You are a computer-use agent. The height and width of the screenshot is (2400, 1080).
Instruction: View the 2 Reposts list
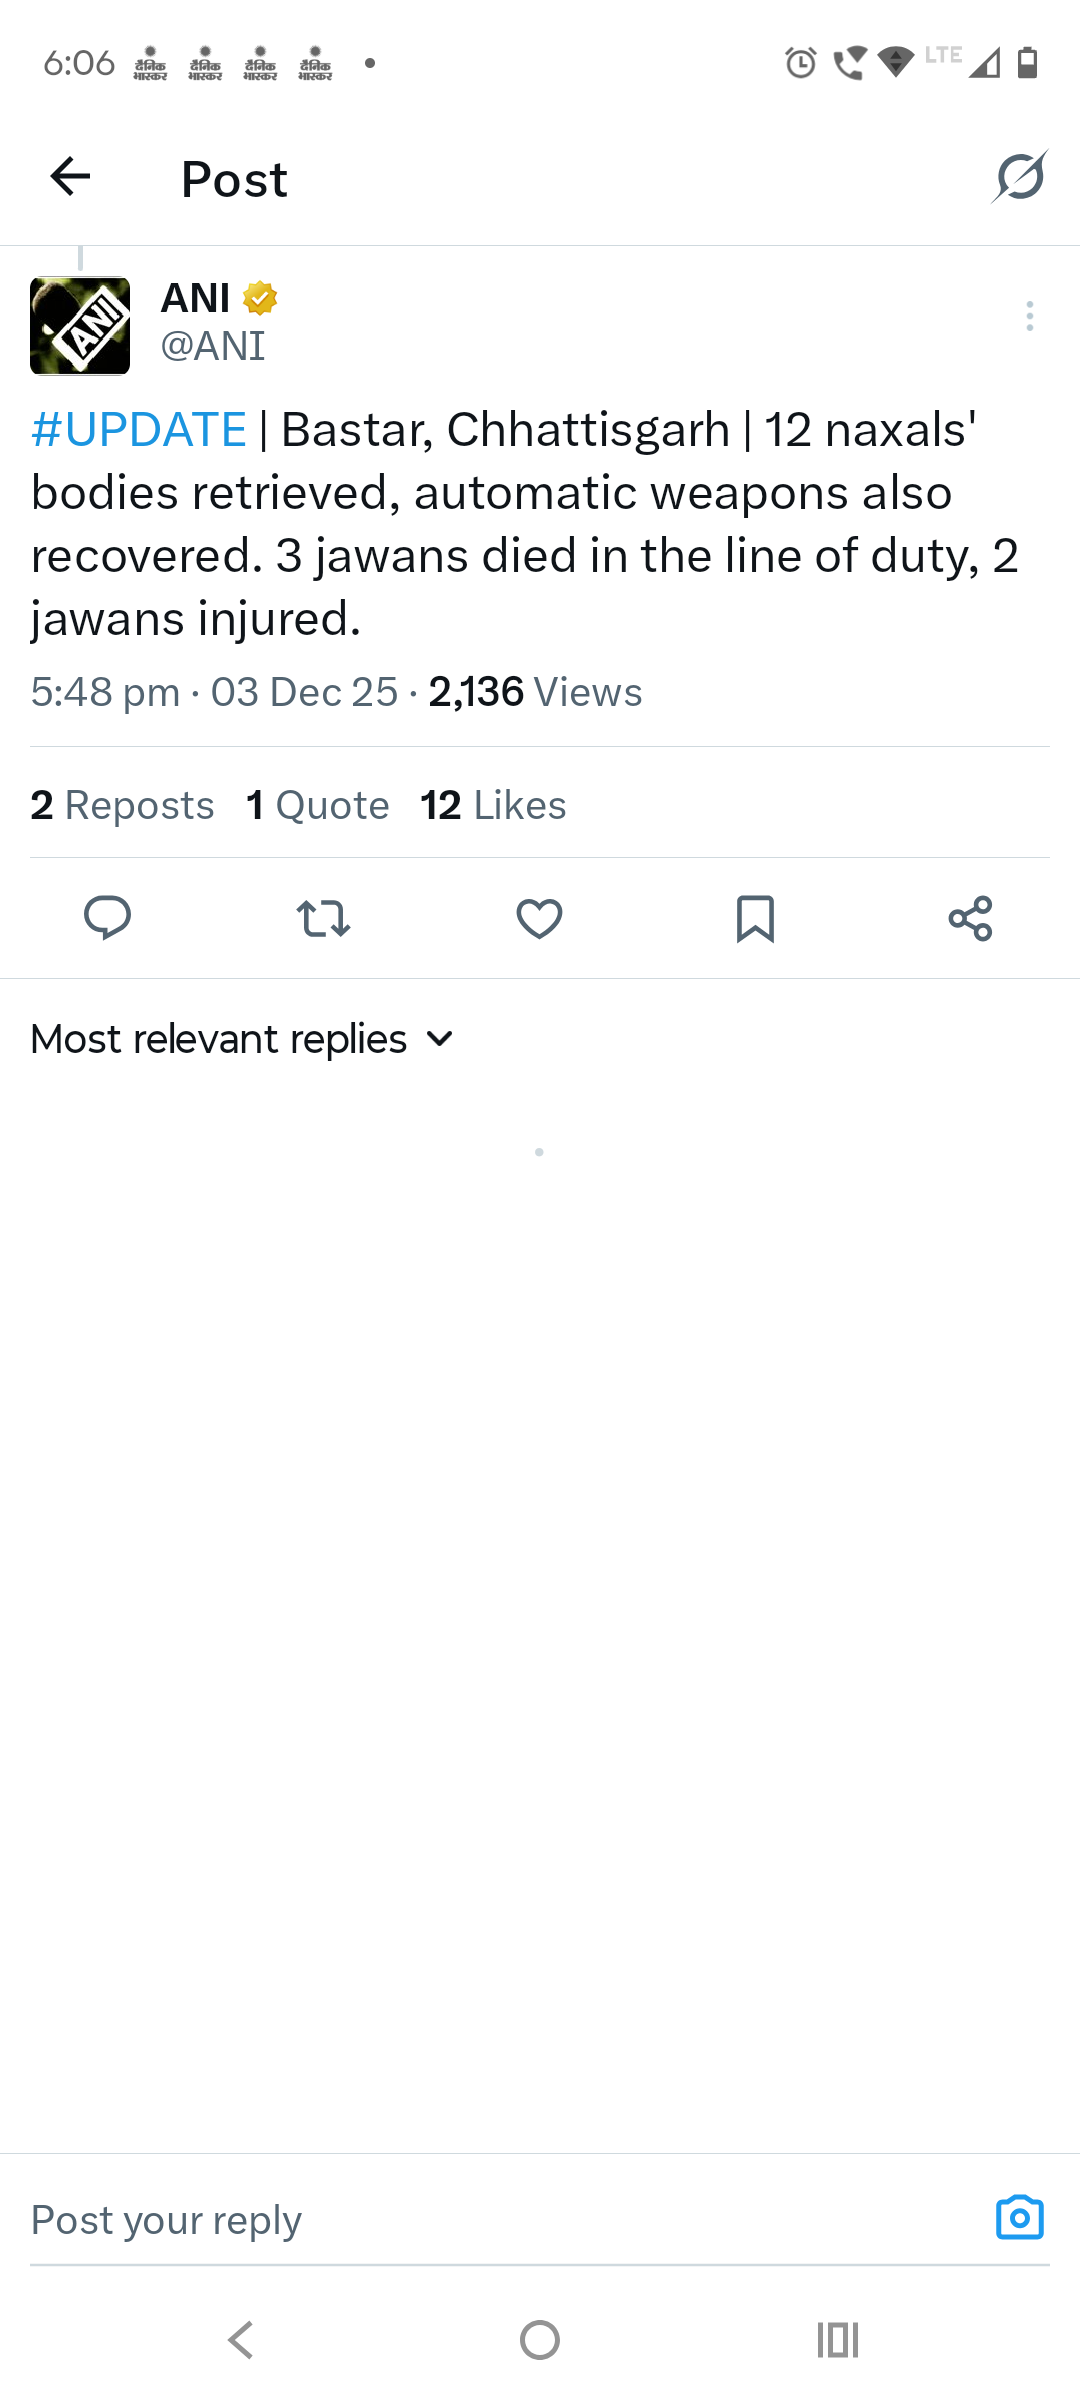coord(122,805)
